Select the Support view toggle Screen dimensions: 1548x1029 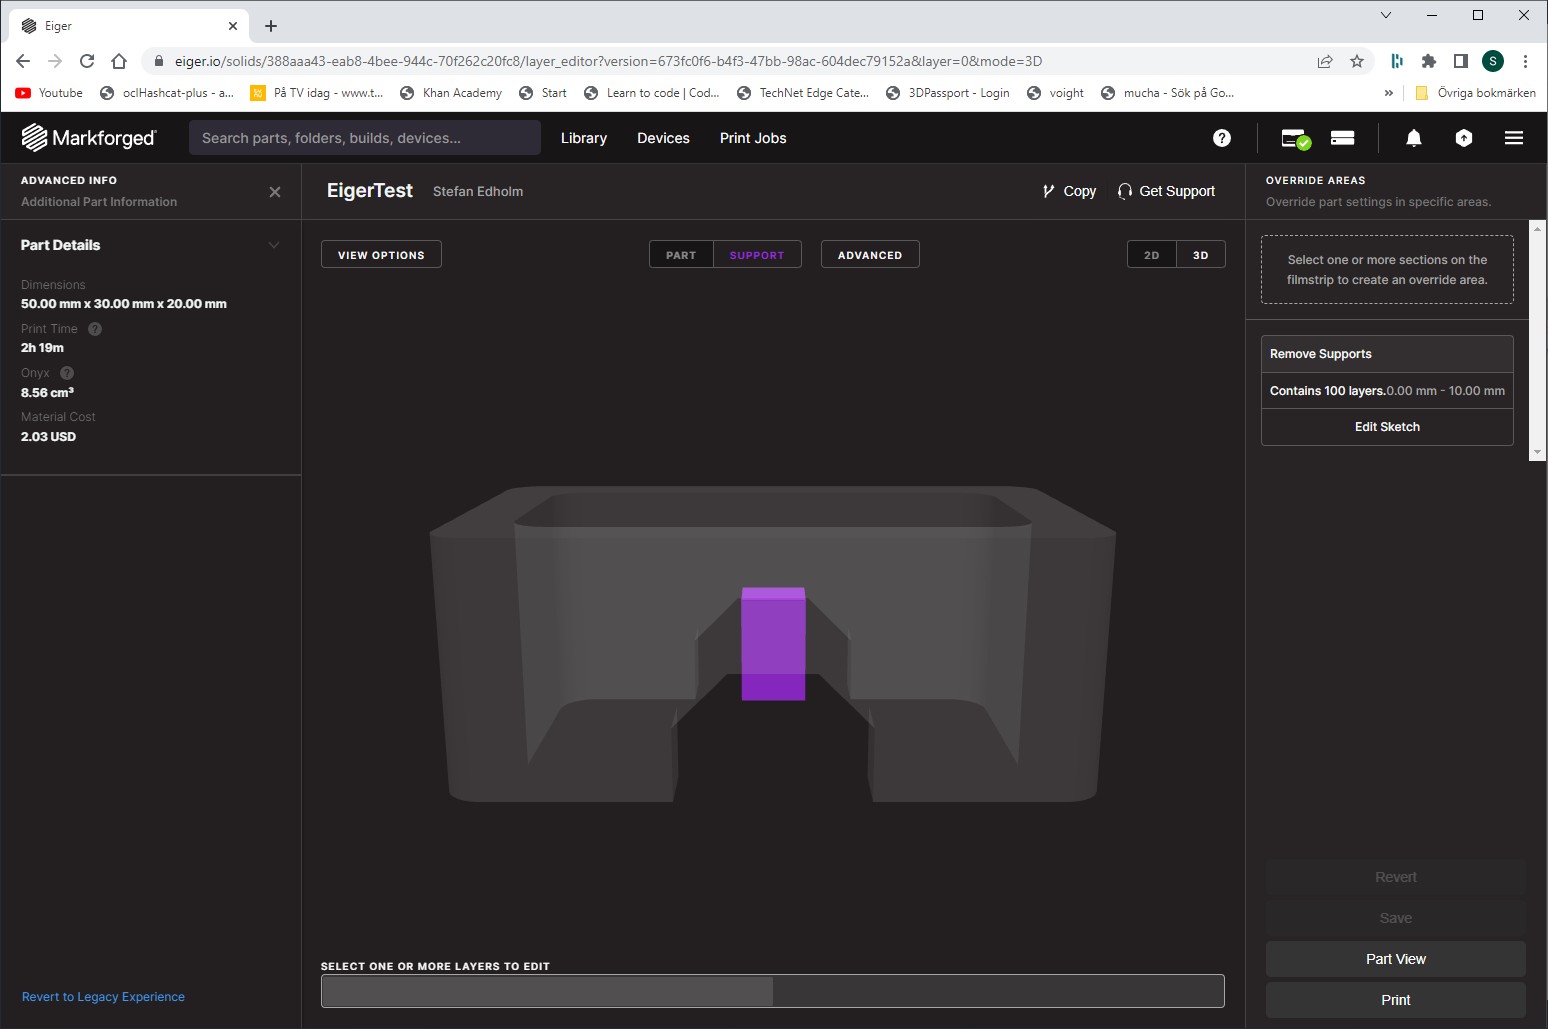[x=756, y=255]
